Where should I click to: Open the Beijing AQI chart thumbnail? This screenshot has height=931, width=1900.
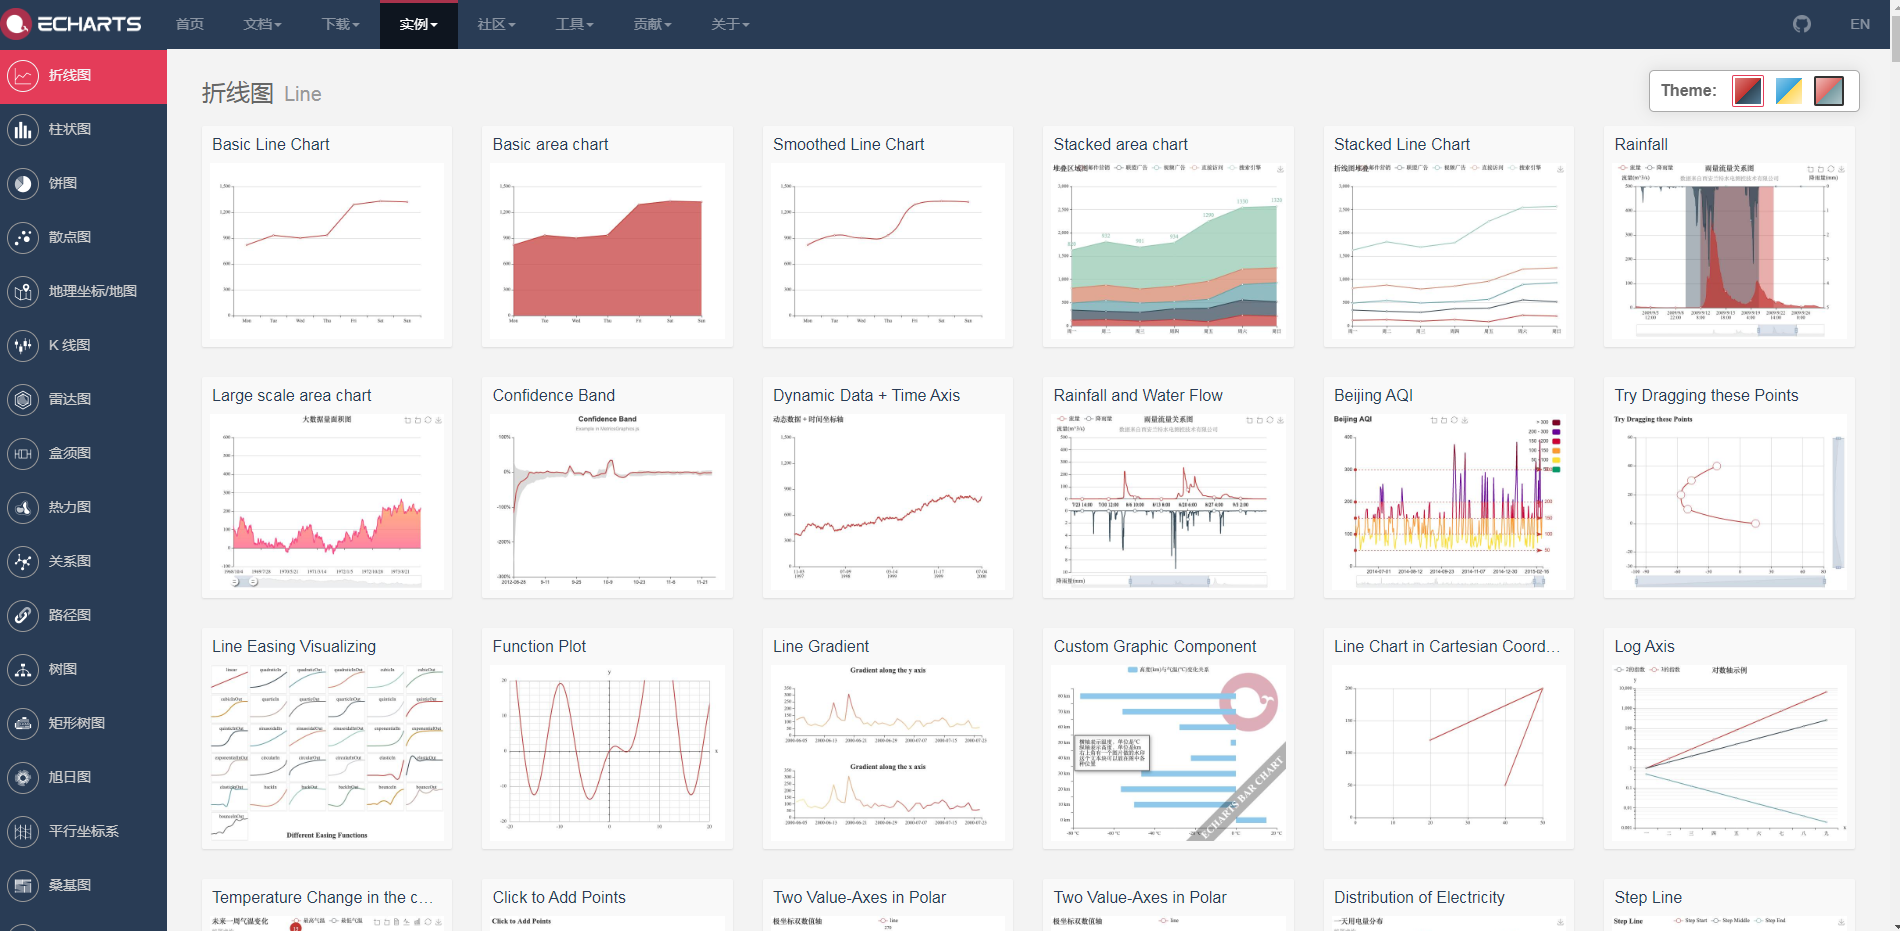click(1448, 500)
